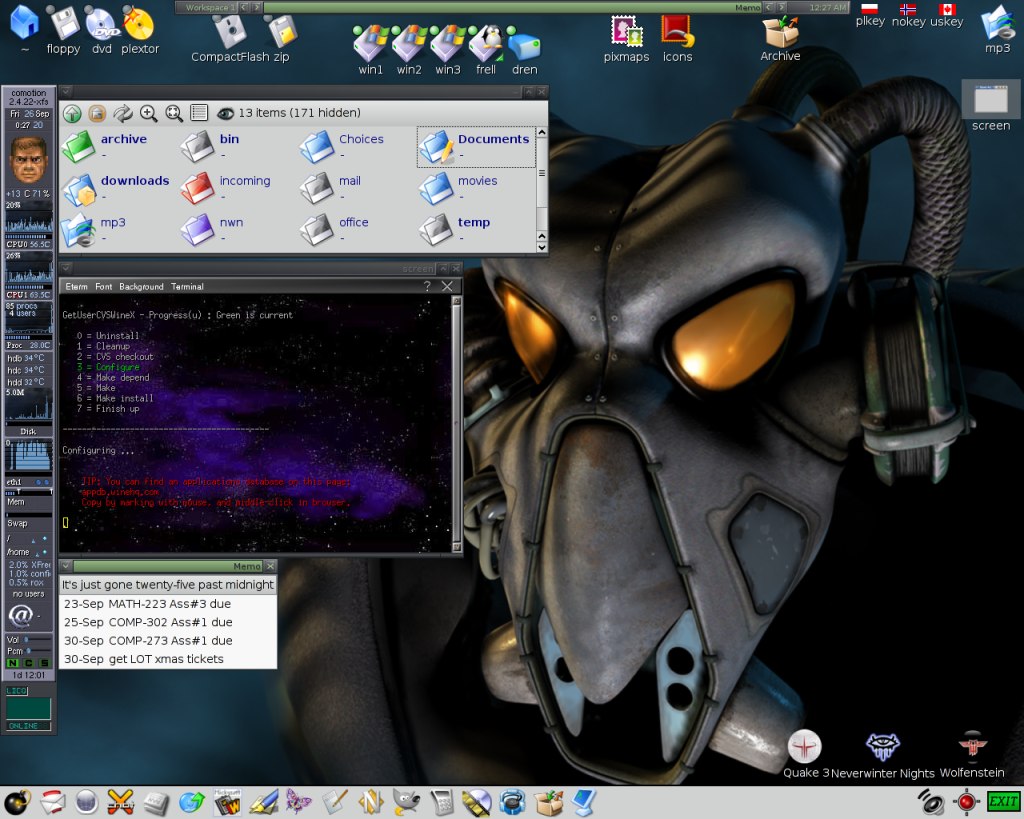This screenshot has height=819, width=1024.
Task: Click the @ mail icon in system monitor
Action: point(20,615)
